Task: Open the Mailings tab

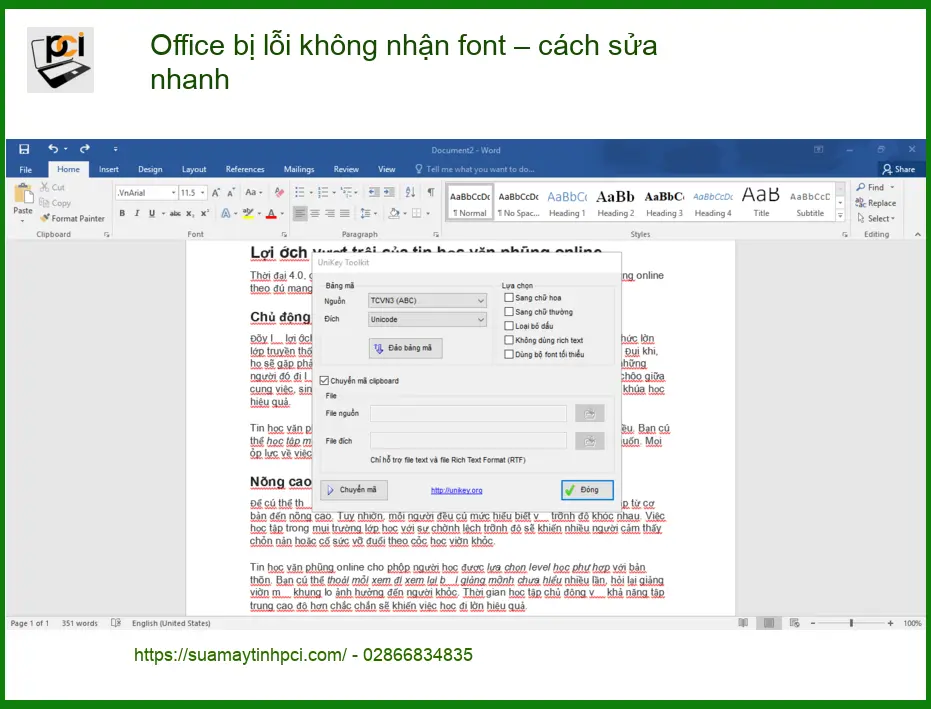Action: [299, 169]
